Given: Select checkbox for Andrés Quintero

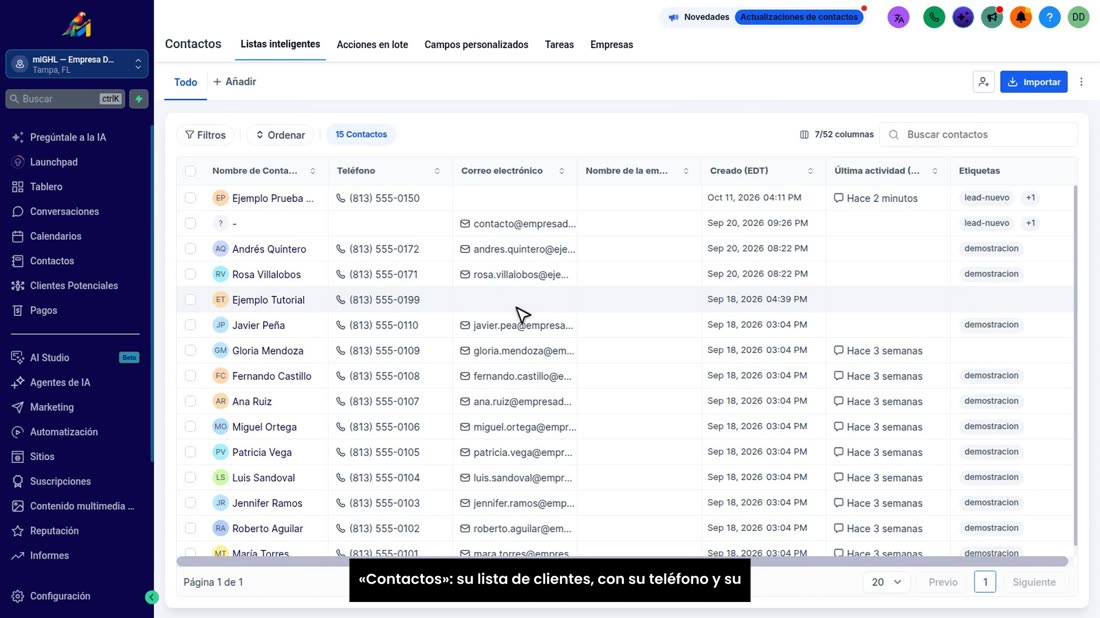Looking at the screenshot, I should (x=190, y=249).
